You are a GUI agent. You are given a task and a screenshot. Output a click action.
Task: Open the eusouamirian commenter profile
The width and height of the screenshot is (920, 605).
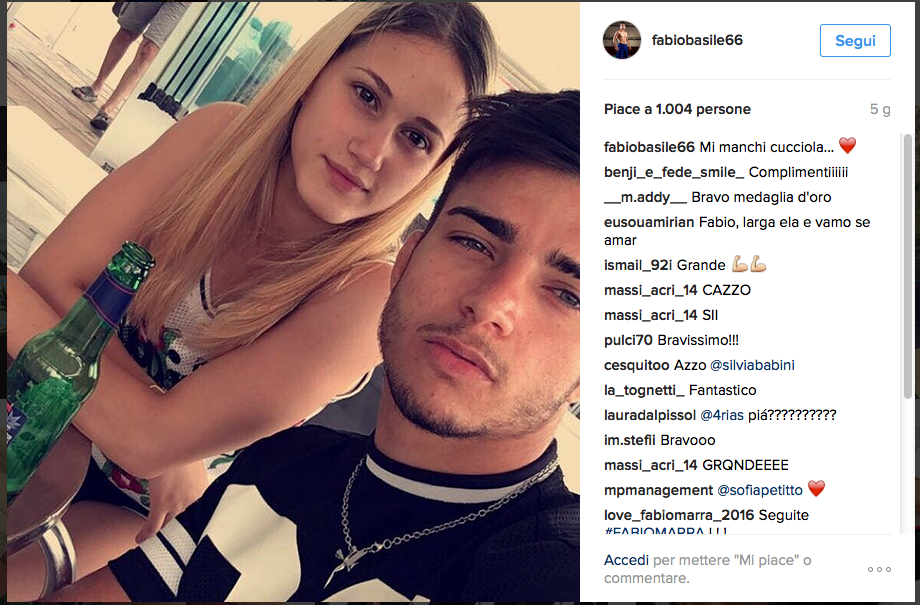650,222
